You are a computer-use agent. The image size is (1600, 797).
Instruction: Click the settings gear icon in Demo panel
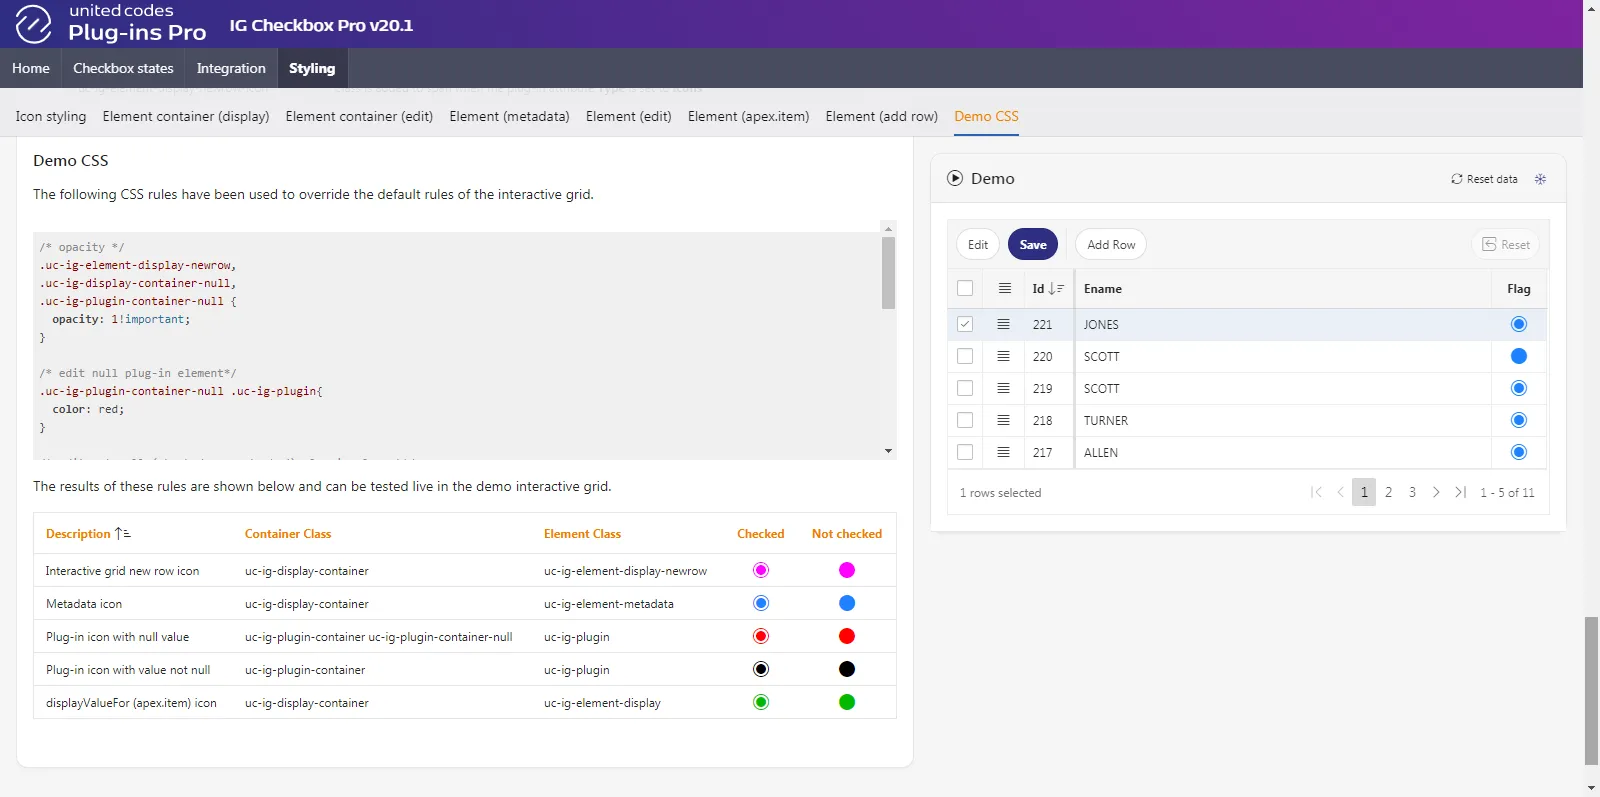pyautogui.click(x=1540, y=179)
